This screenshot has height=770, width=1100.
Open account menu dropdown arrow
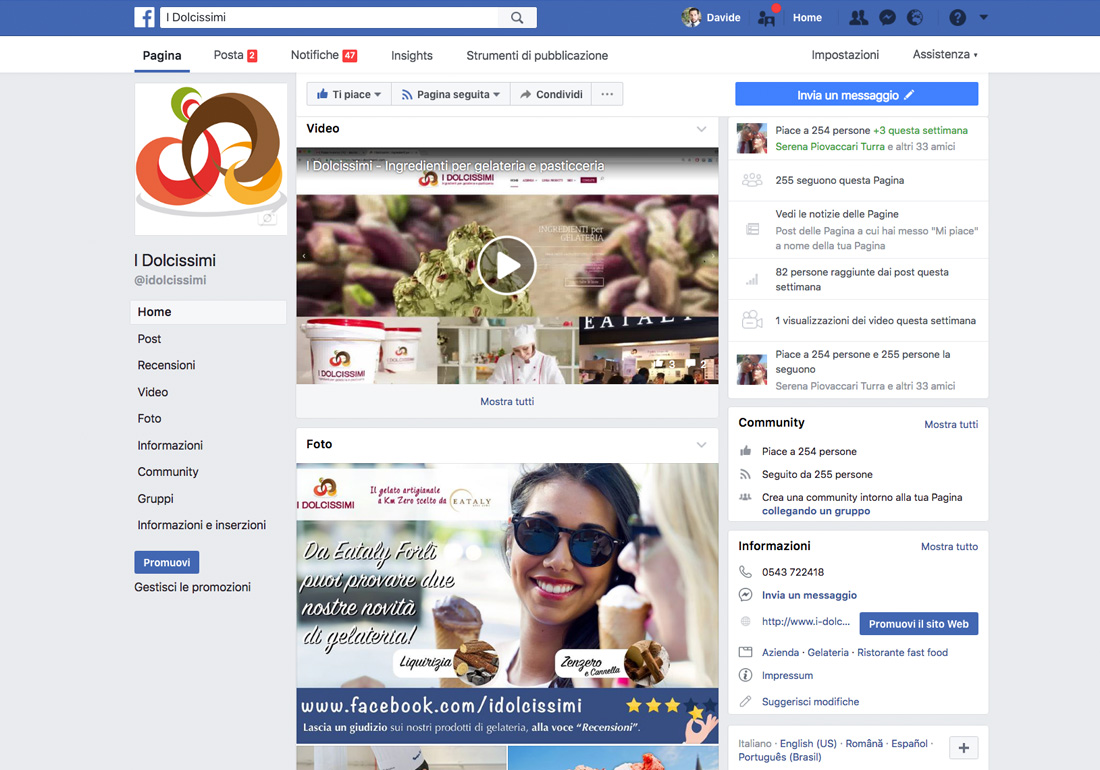[x=984, y=18]
